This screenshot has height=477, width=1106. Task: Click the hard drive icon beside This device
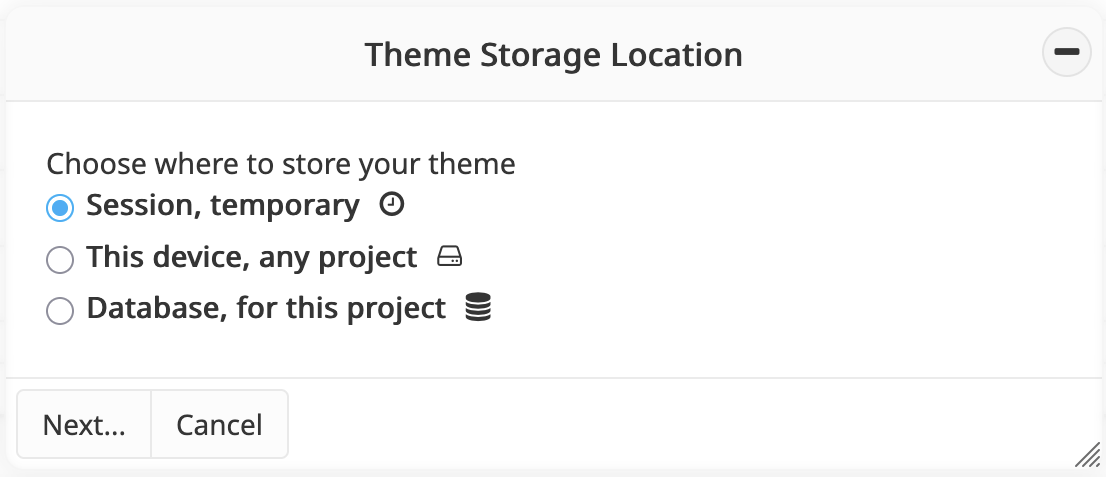coord(450,258)
